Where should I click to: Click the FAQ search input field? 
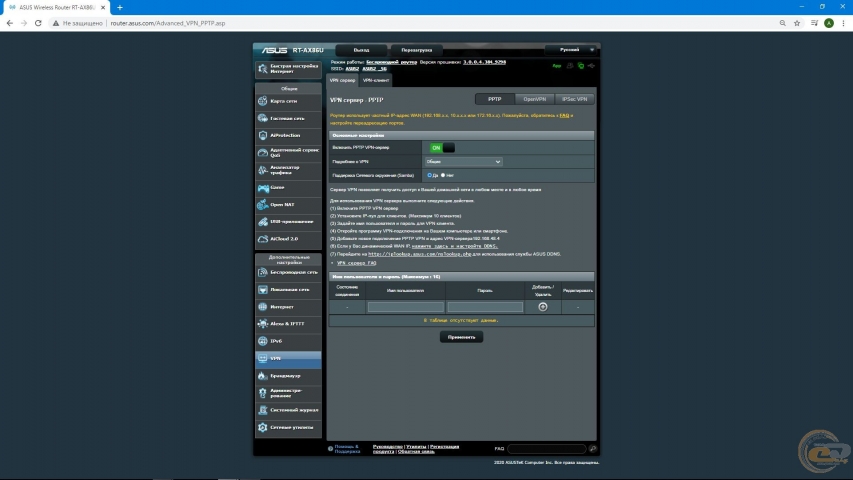tap(547, 449)
